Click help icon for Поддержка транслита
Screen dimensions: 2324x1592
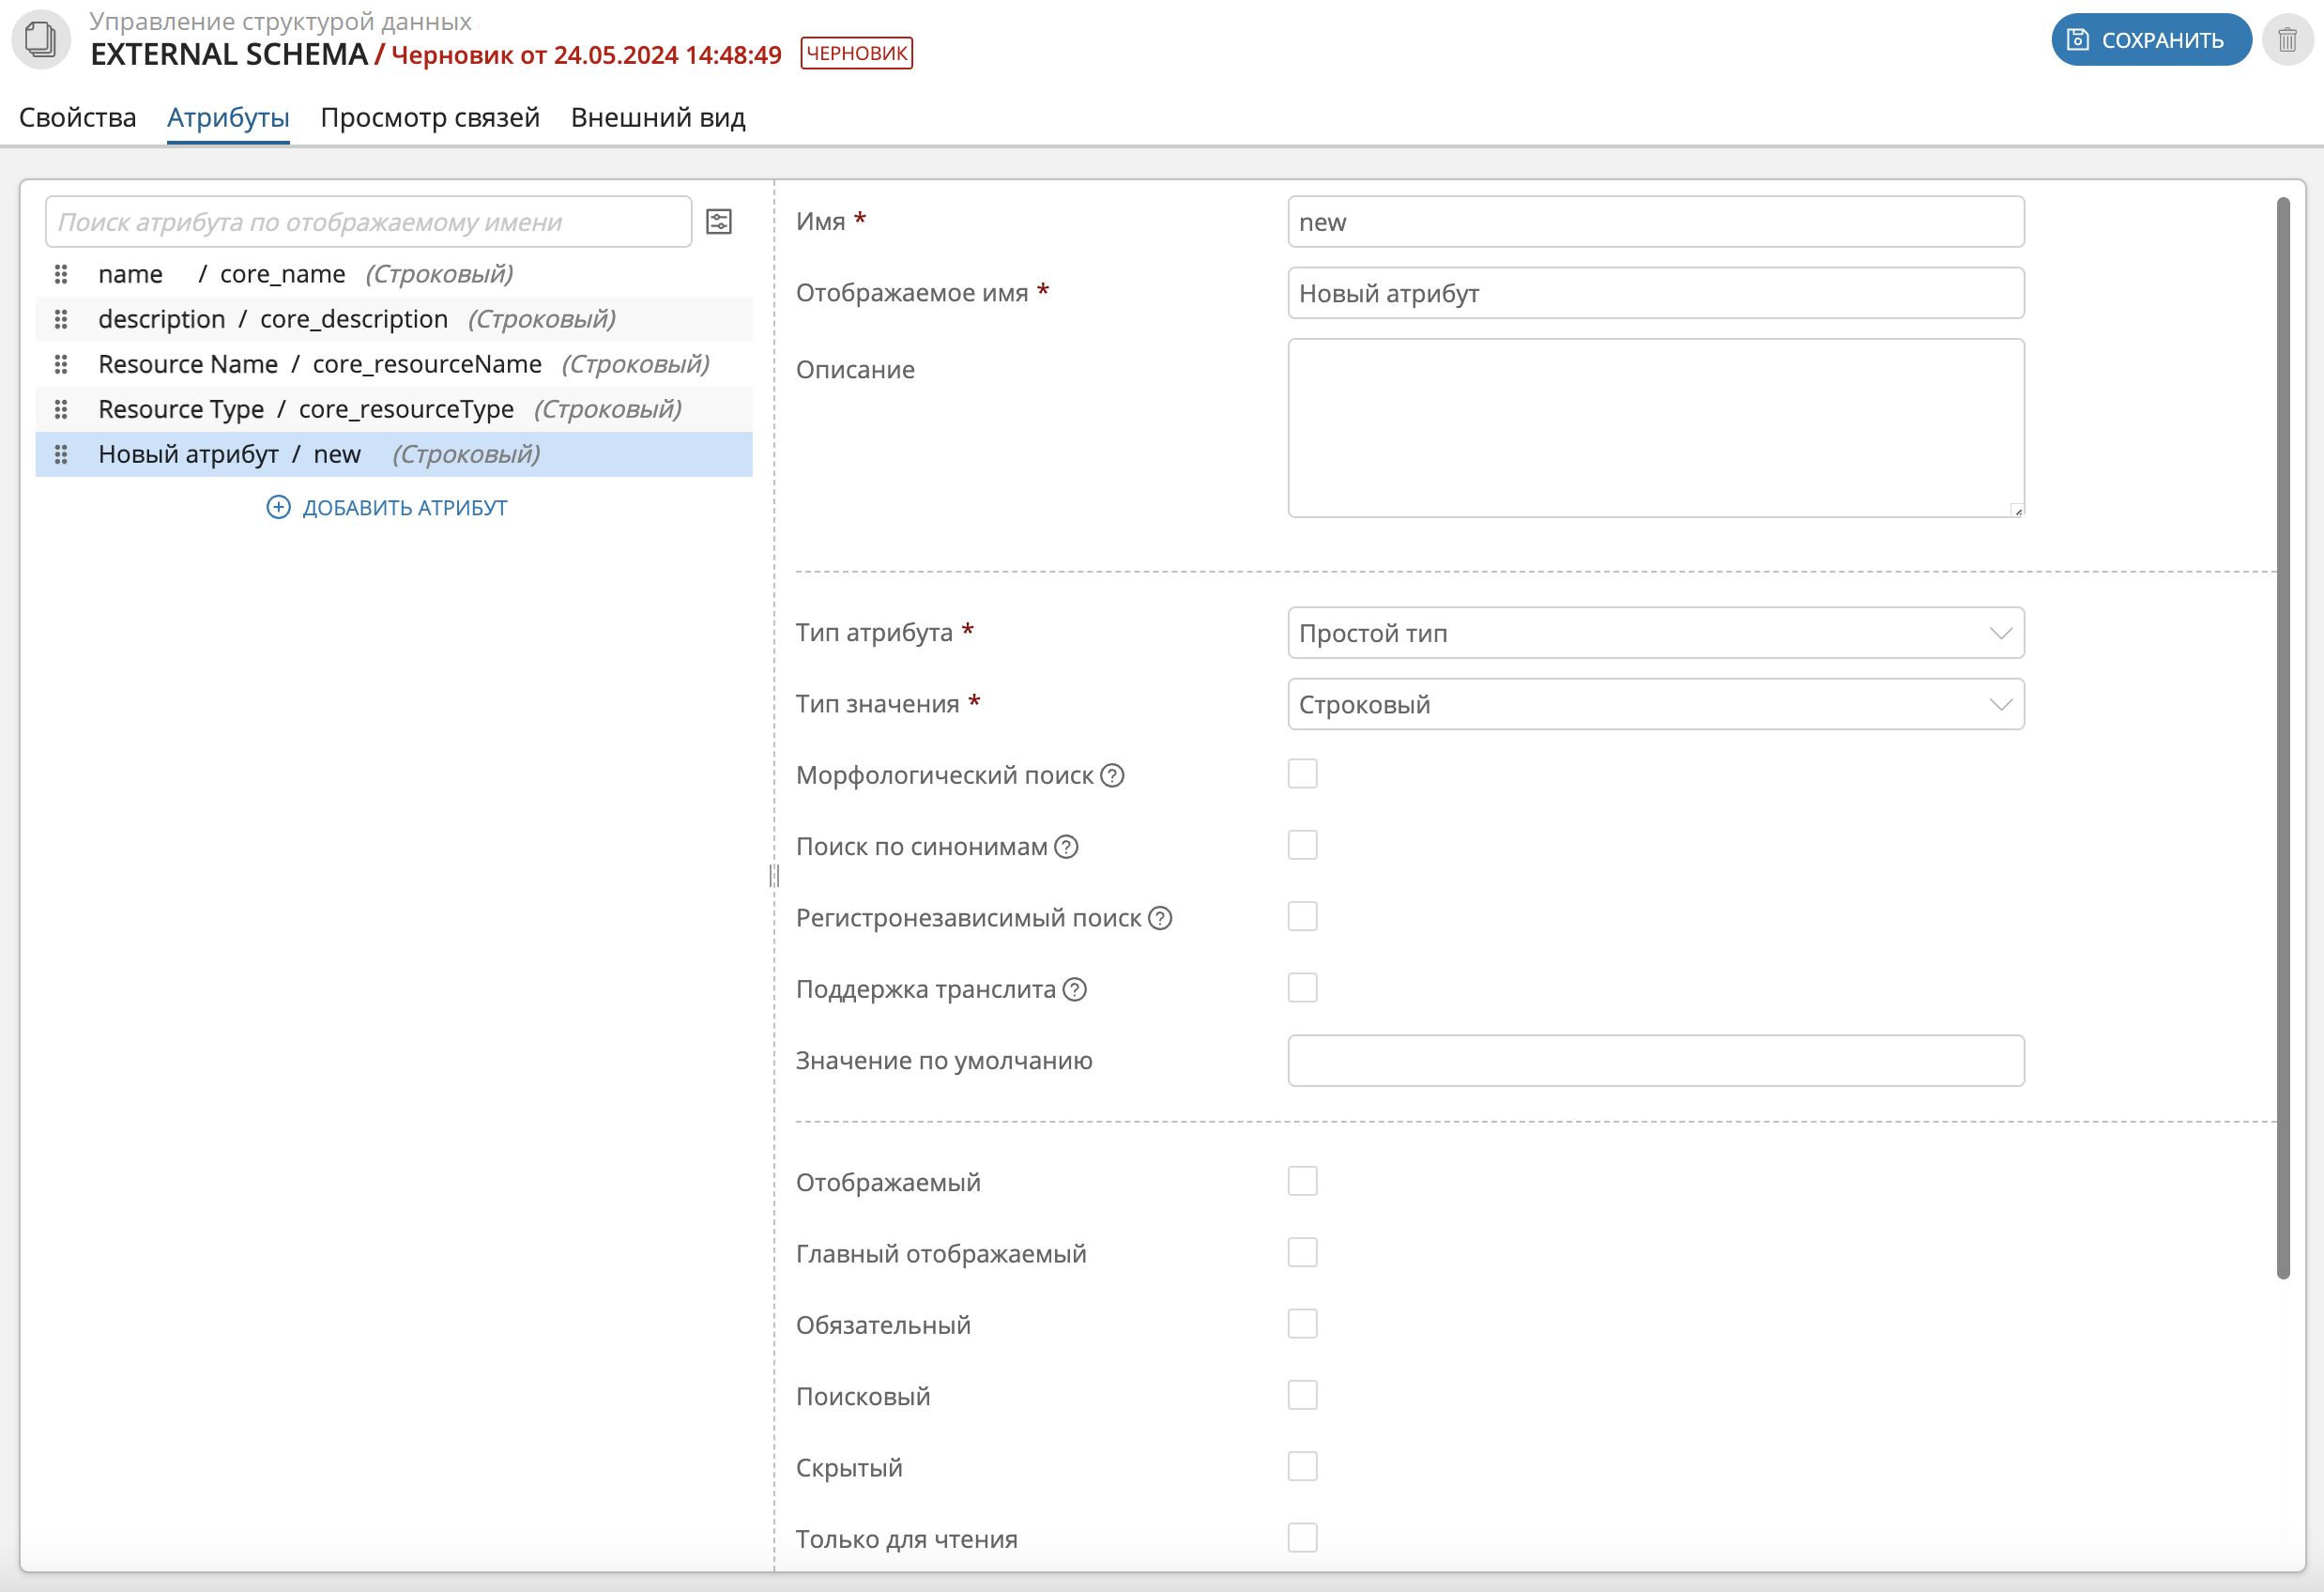1075,990
